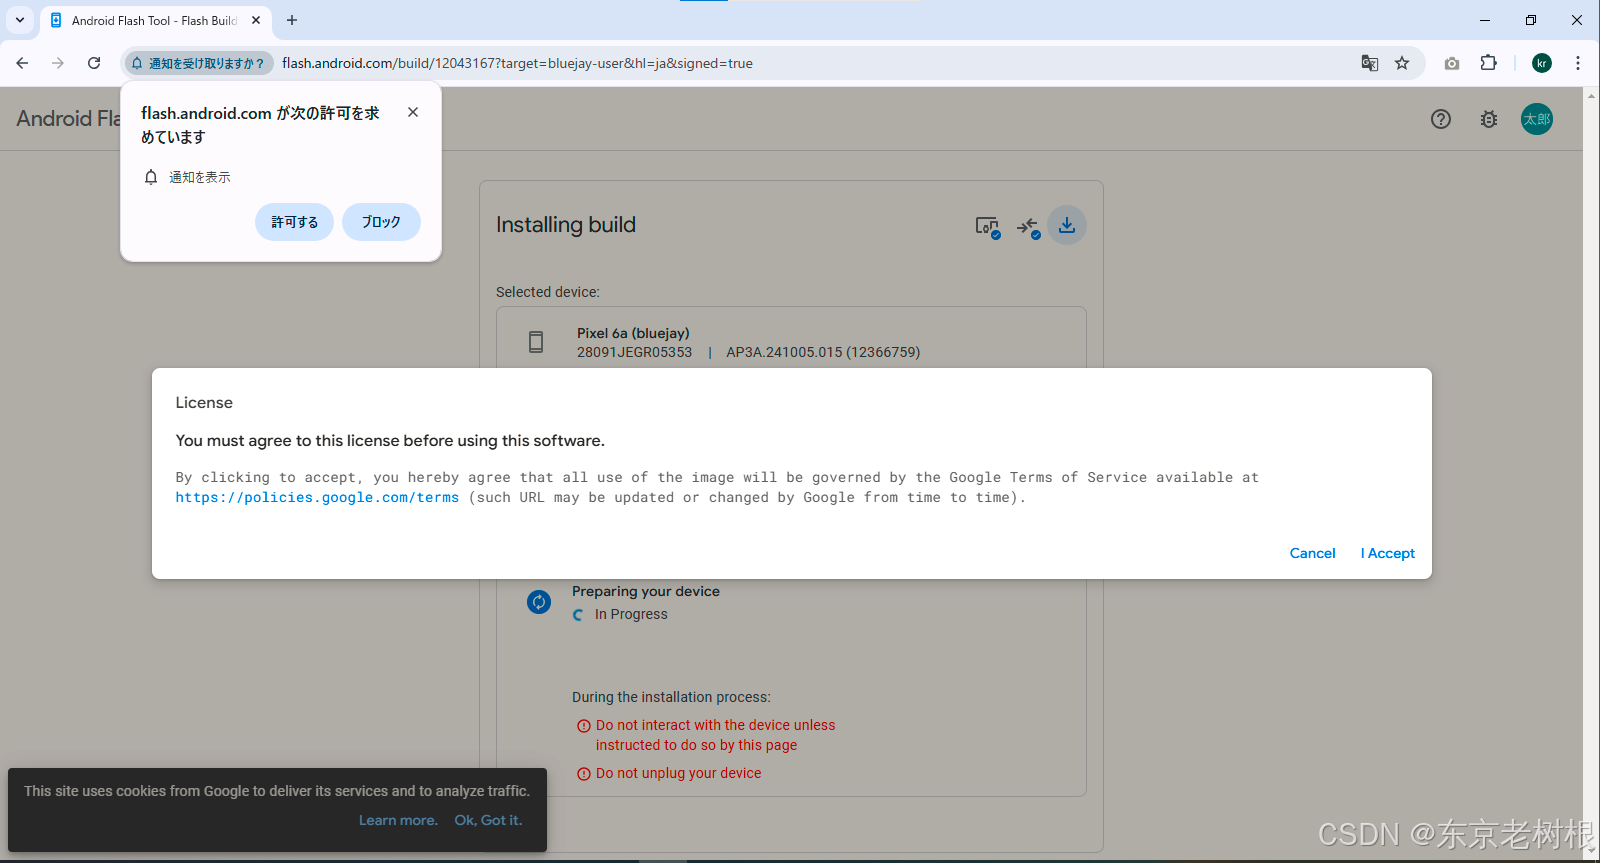Click the AP3A.241005.015 (12366759) build text
This screenshot has width=1600, height=863.
pos(823,352)
